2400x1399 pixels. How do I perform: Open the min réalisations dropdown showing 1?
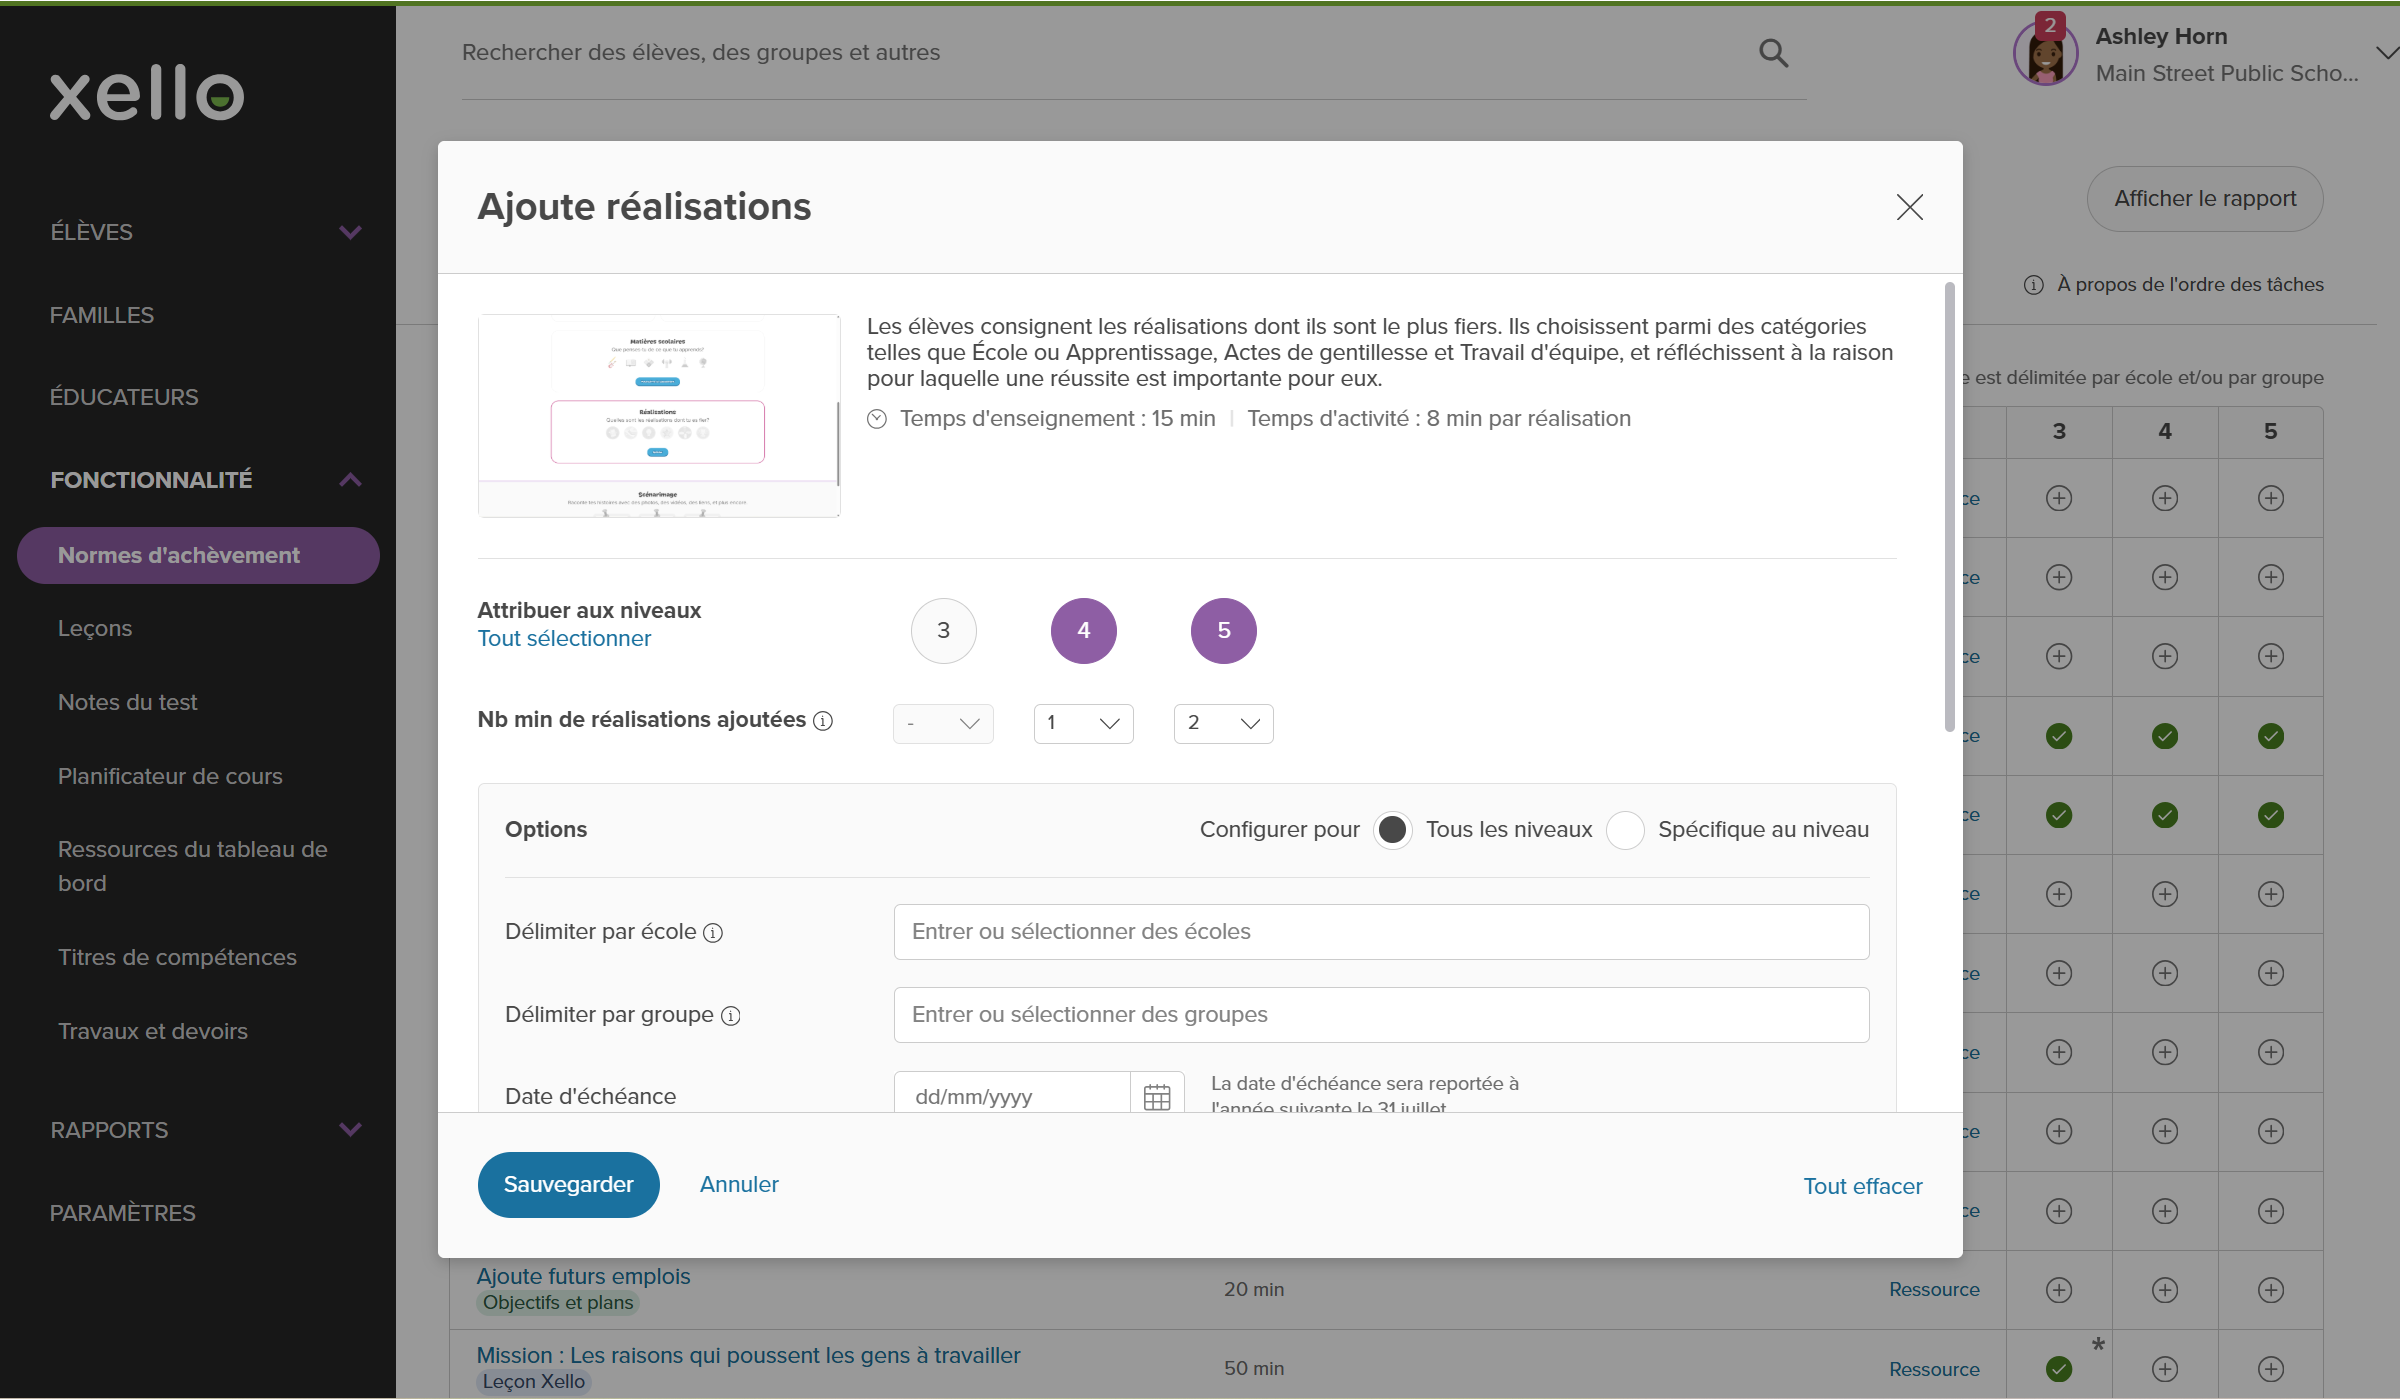coord(1083,723)
